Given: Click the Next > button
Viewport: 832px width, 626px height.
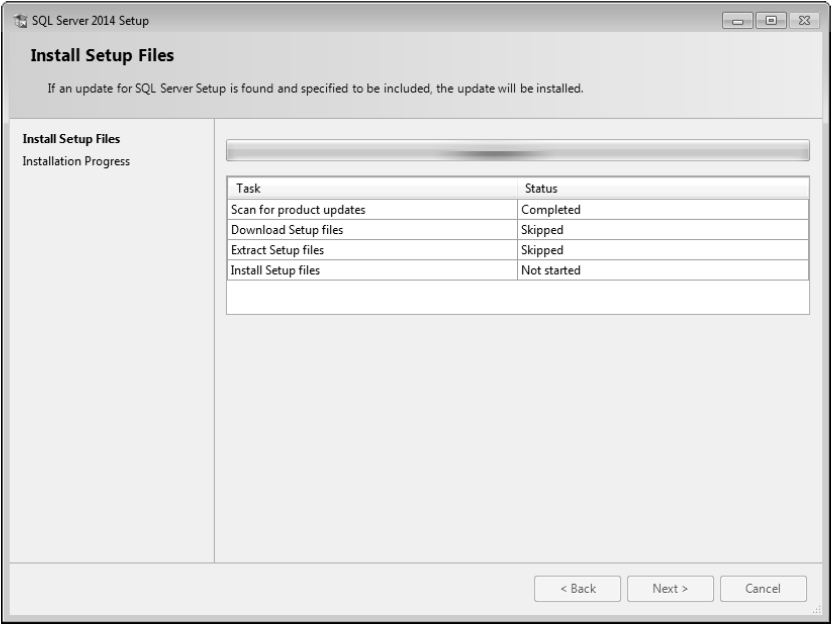Looking at the screenshot, I should tap(670, 589).
